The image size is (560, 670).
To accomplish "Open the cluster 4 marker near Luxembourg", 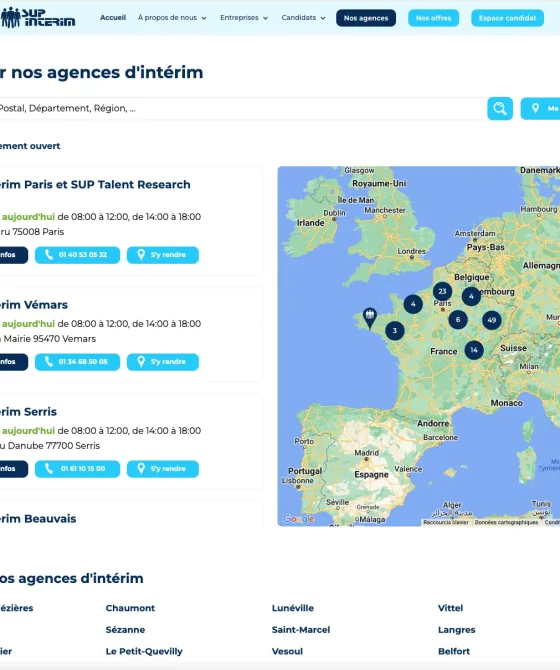I will 471,296.
